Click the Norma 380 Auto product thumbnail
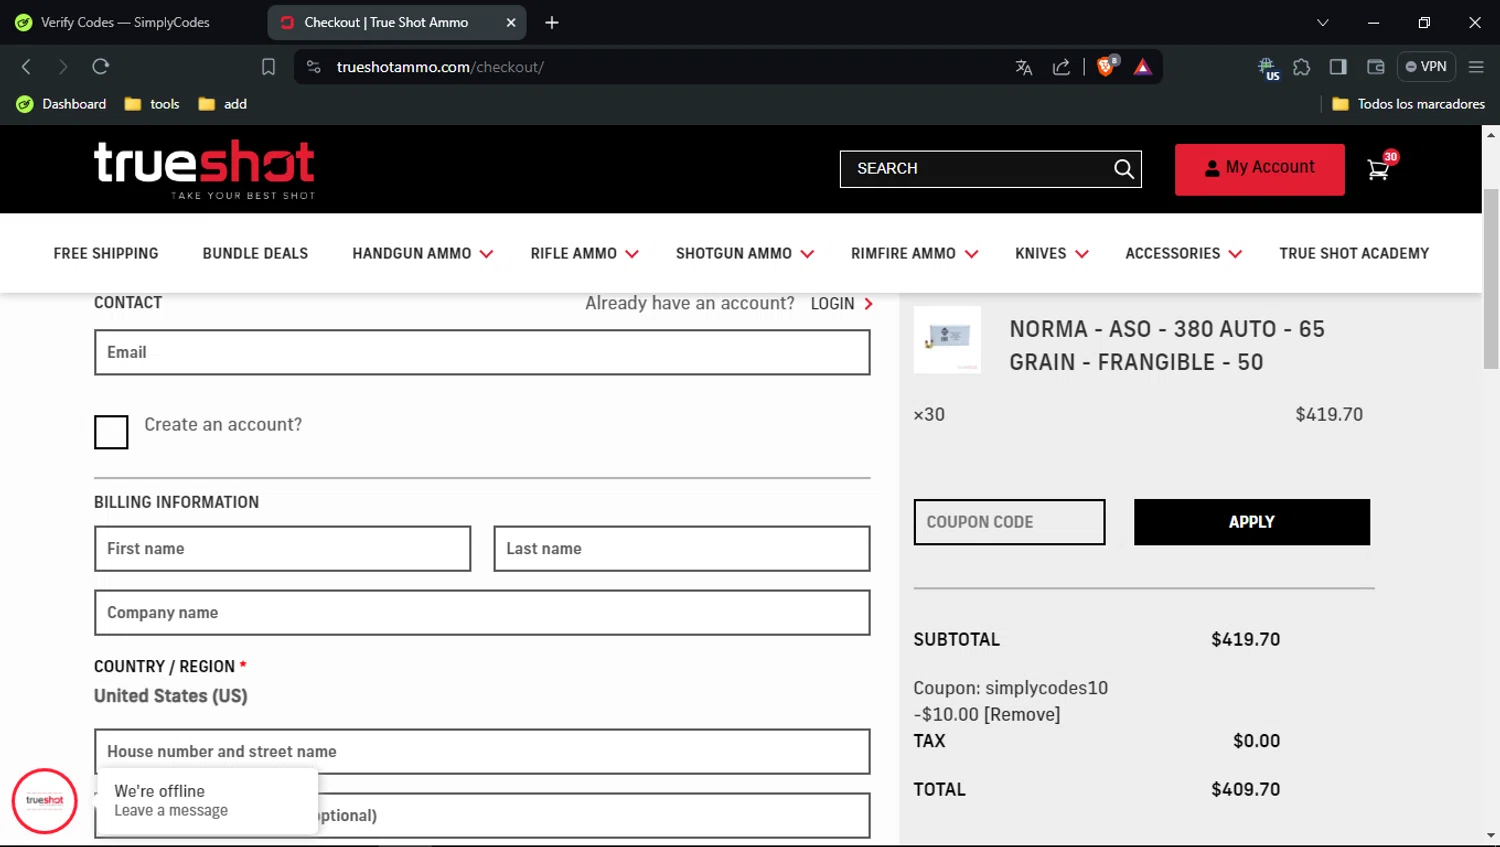Screen dimensions: 1500x847 coord(947,340)
